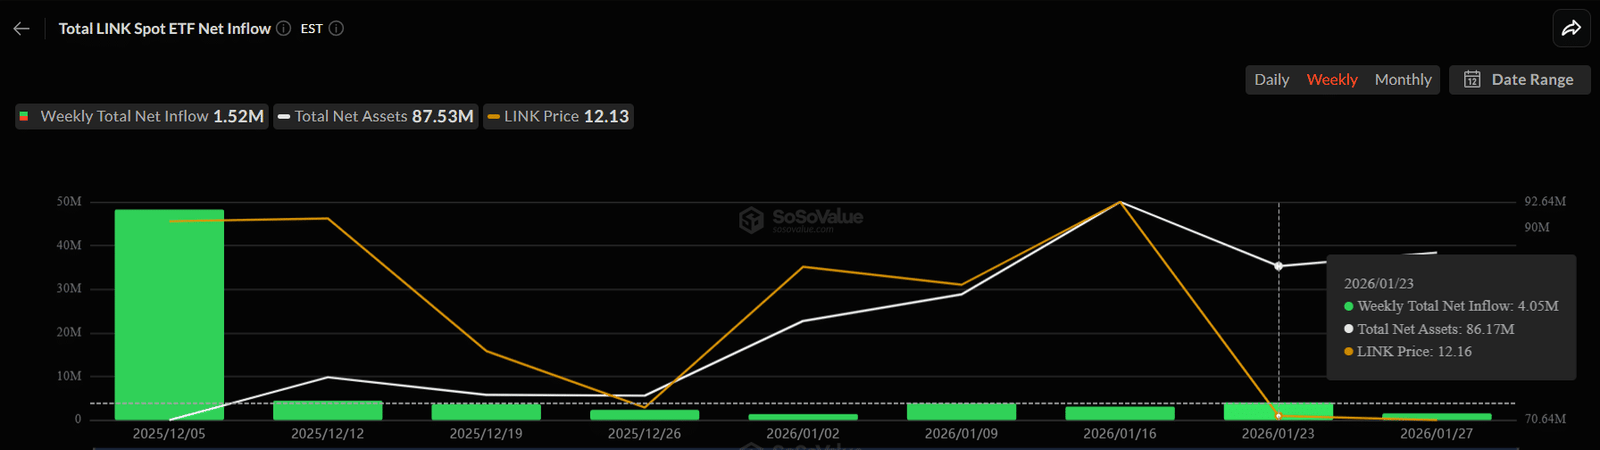Click the 2026/01/09 inflow bar

coord(961,412)
